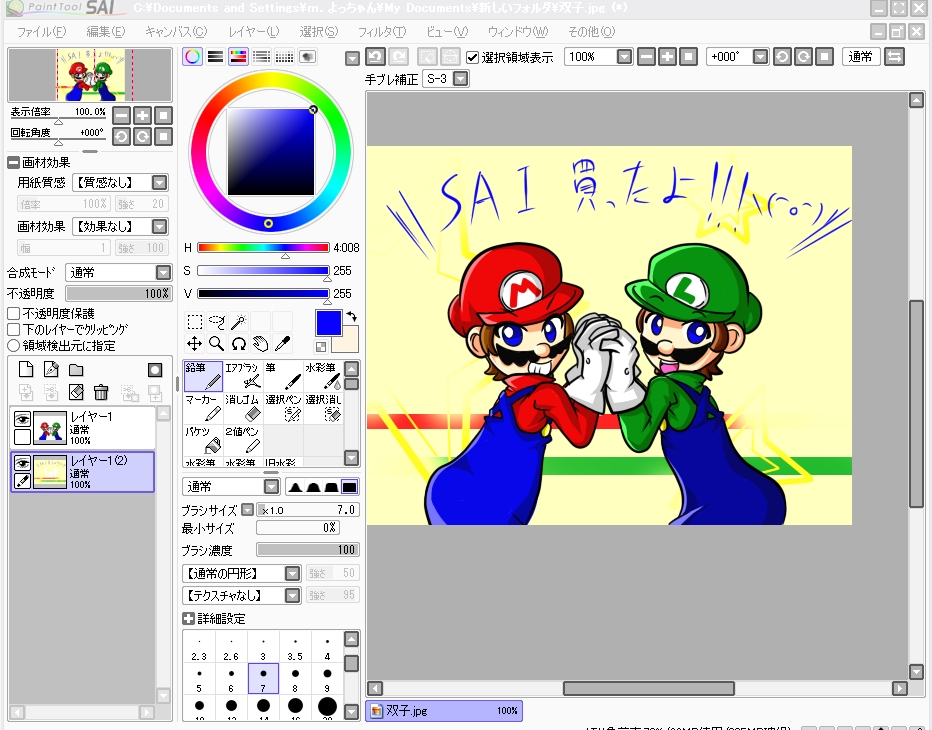Select the Watercolor (水彩筆) tool
This screenshot has height=730, width=932.
pos(323,376)
